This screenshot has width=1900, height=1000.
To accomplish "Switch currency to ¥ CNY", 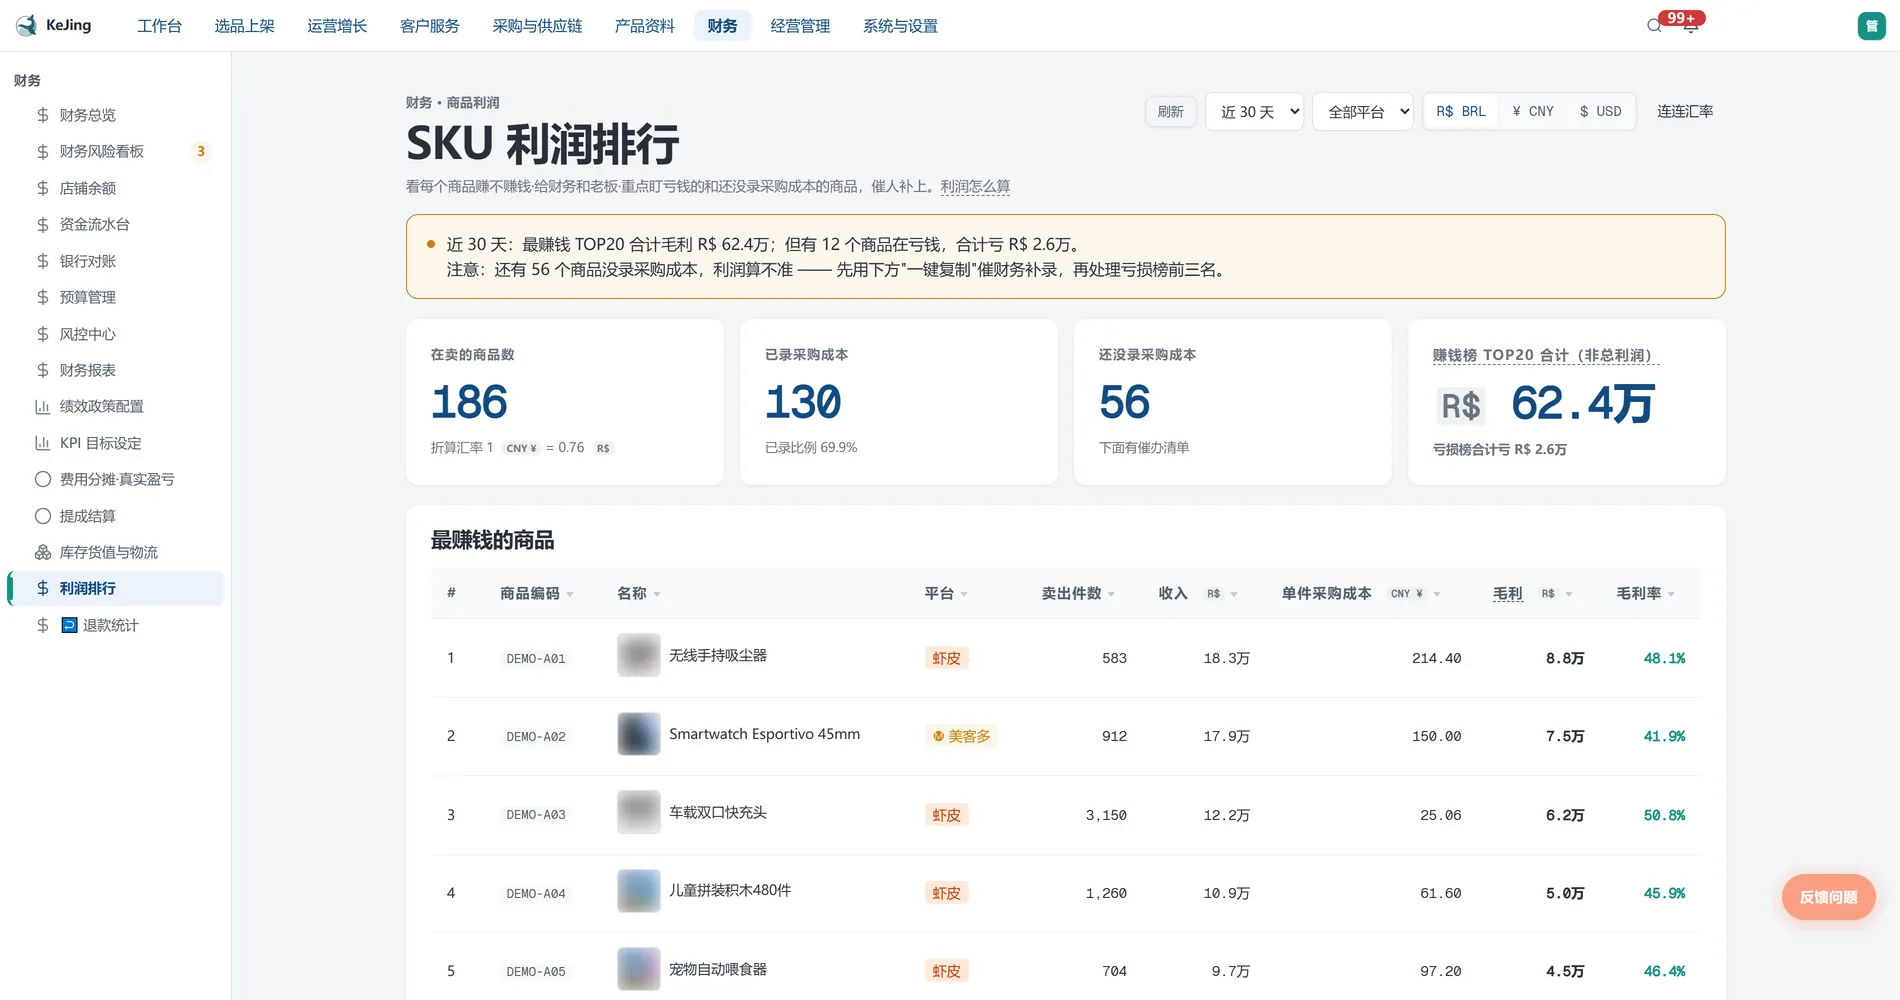I will tap(1533, 111).
